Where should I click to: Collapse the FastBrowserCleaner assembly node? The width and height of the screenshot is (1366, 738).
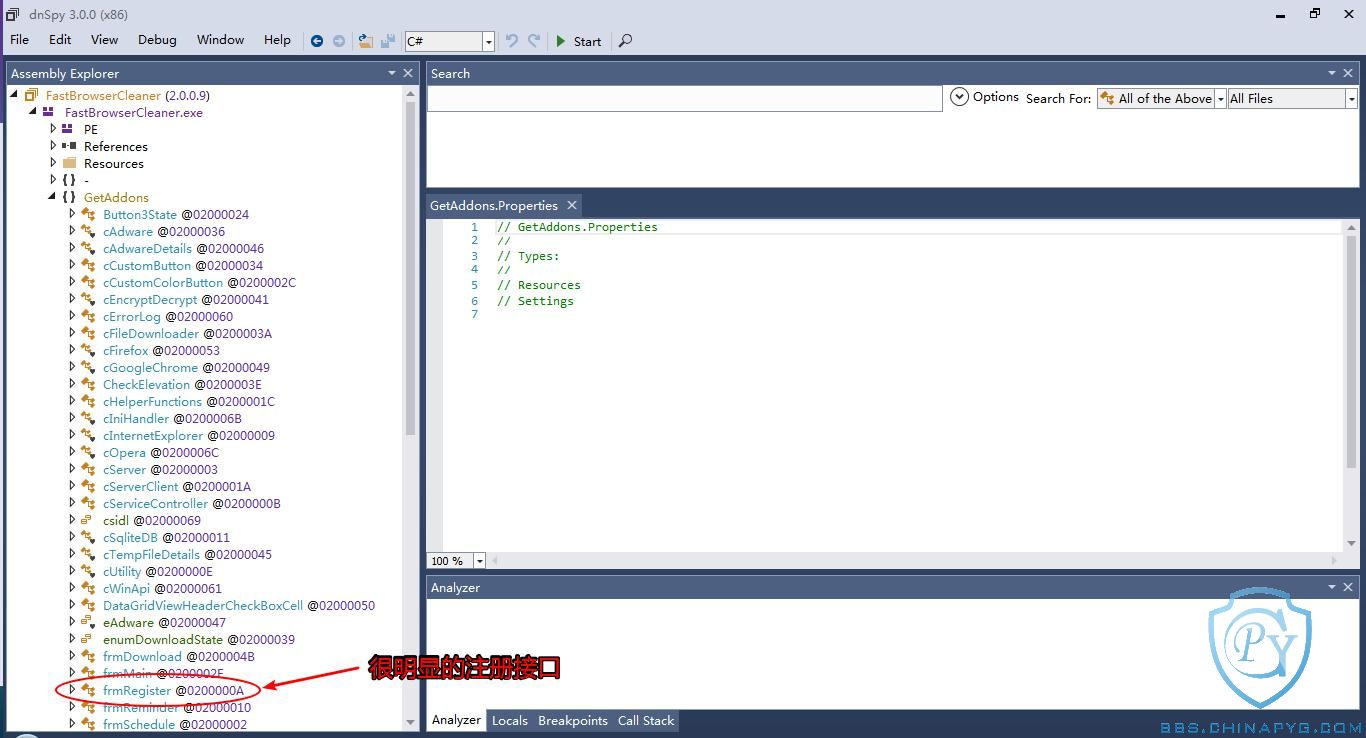click(15, 95)
